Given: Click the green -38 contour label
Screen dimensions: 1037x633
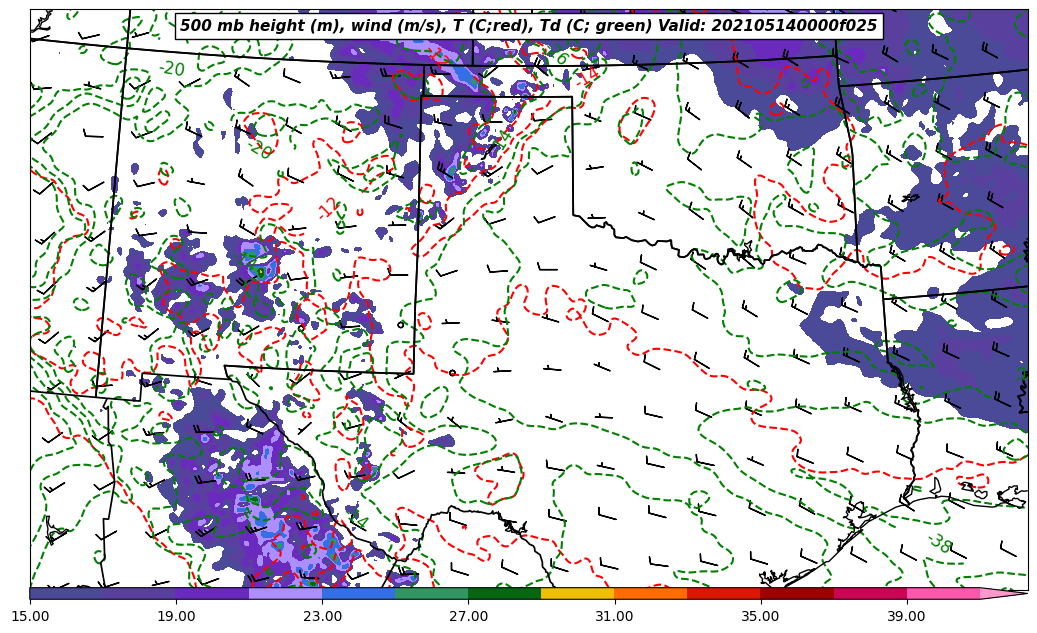Looking at the screenshot, I should coord(939,543).
